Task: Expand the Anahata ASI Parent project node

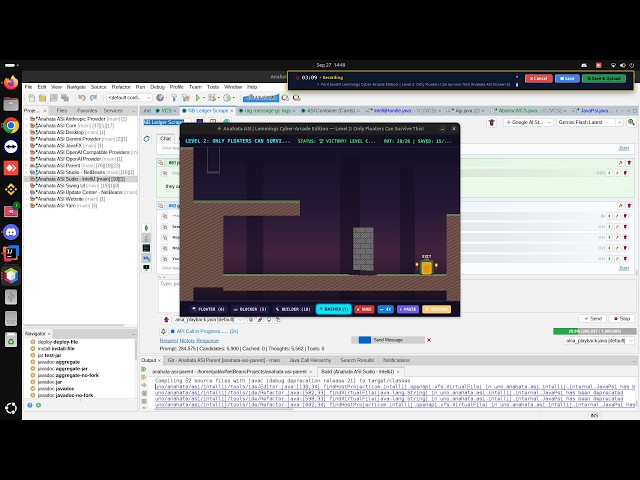Action: [x=27, y=166]
